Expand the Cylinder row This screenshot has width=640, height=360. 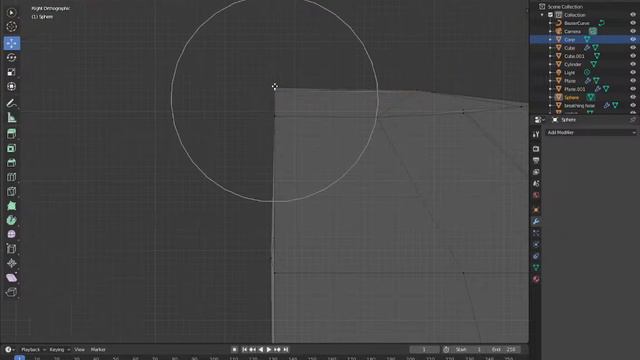pos(550,64)
